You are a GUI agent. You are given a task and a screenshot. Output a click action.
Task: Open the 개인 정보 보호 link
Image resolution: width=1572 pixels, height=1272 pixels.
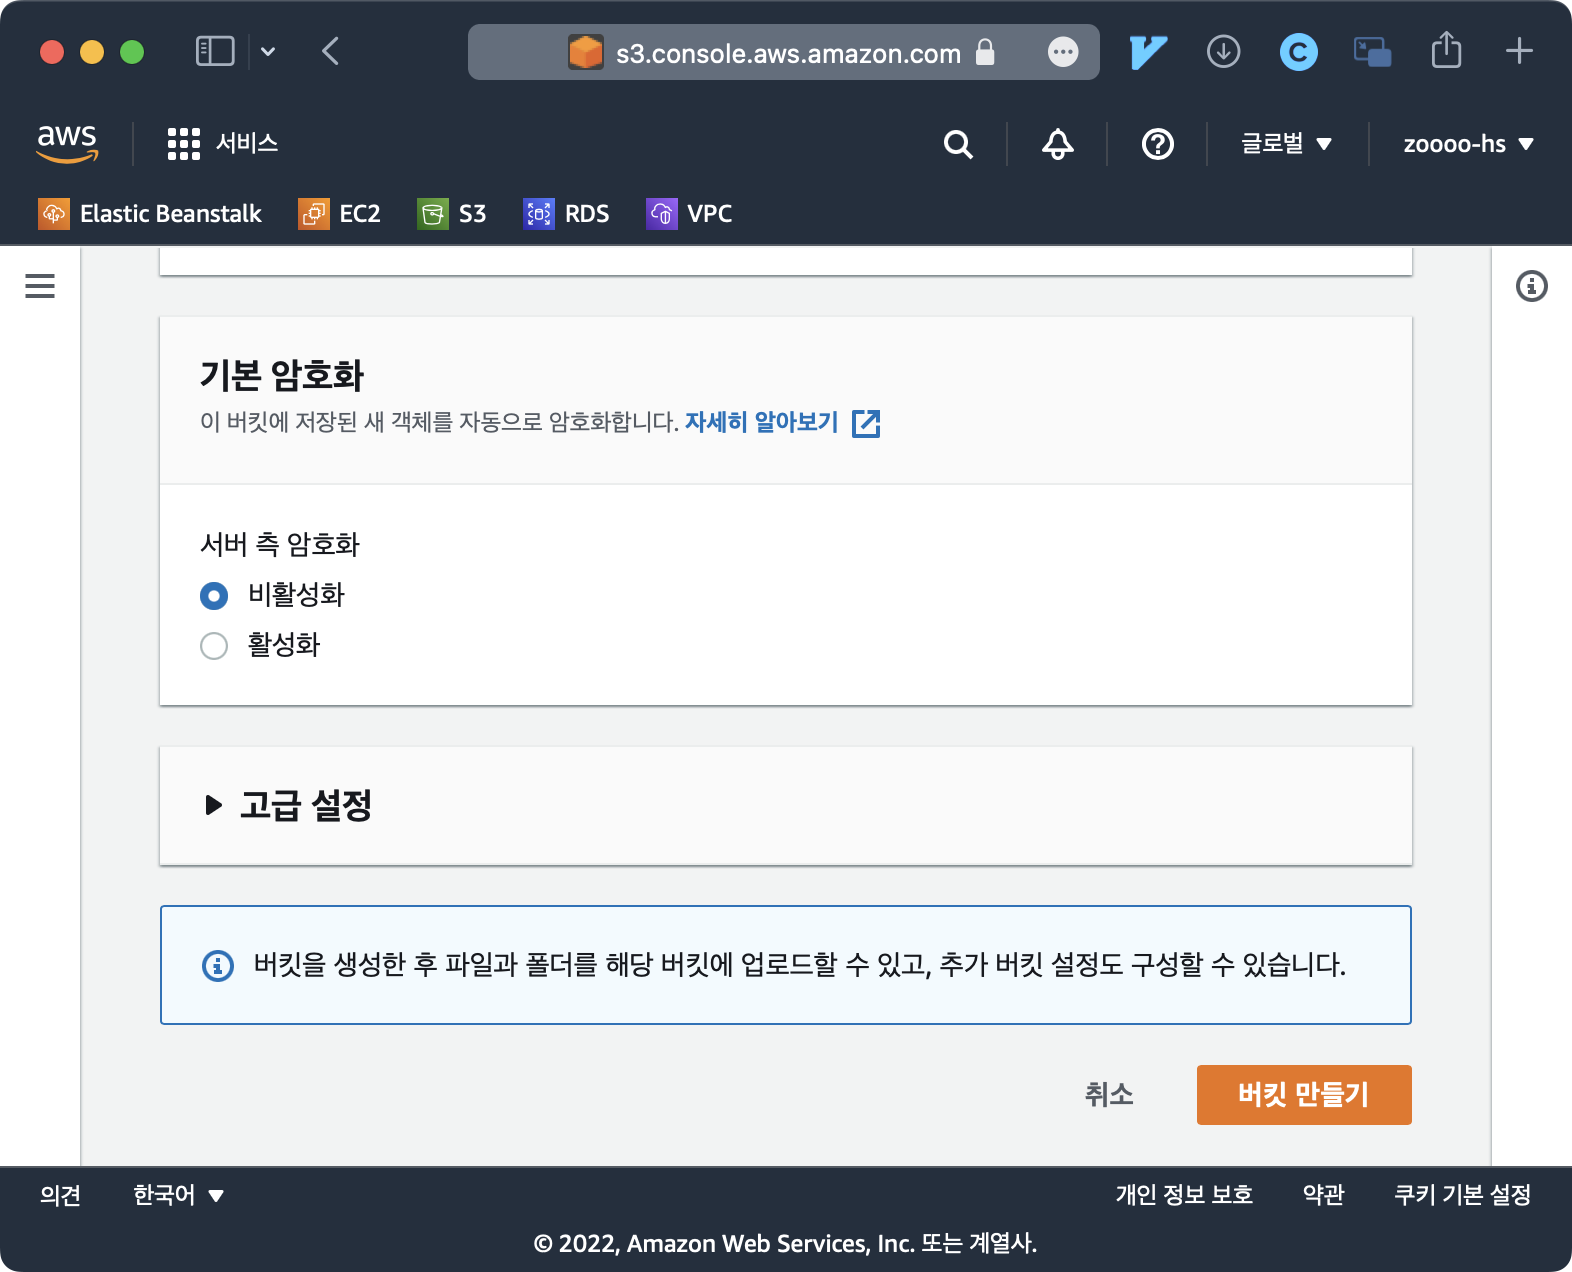pyautogui.click(x=1184, y=1195)
